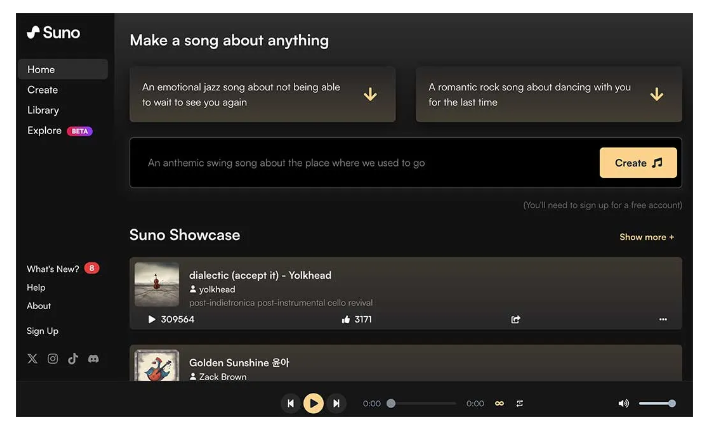Go to the Create page in sidebar
The height and width of the screenshot is (424, 706).
[x=42, y=90]
